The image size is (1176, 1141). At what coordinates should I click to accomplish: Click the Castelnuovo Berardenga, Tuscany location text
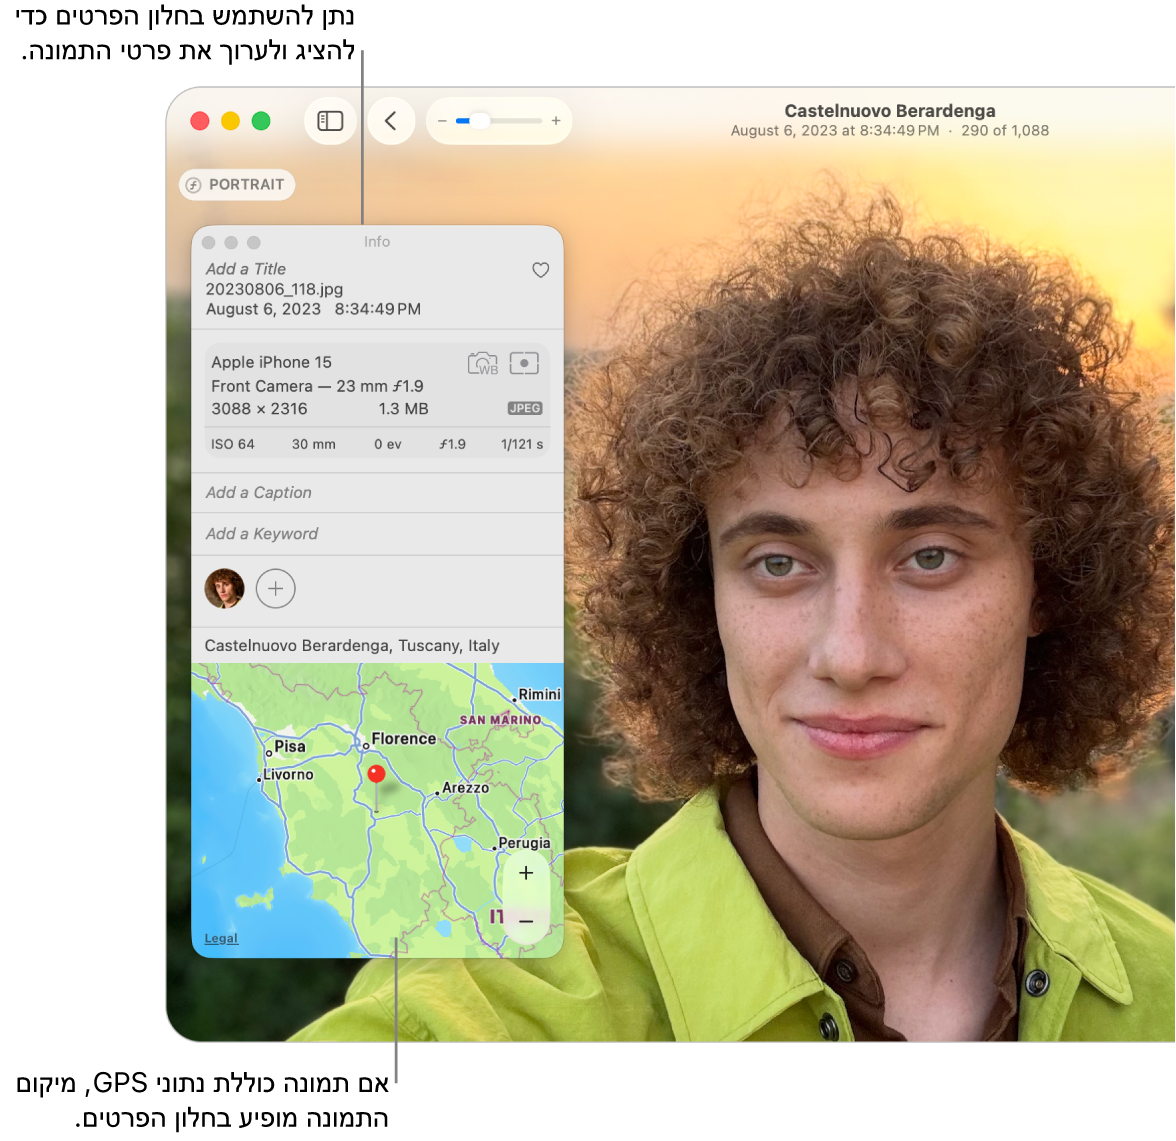[352, 646]
